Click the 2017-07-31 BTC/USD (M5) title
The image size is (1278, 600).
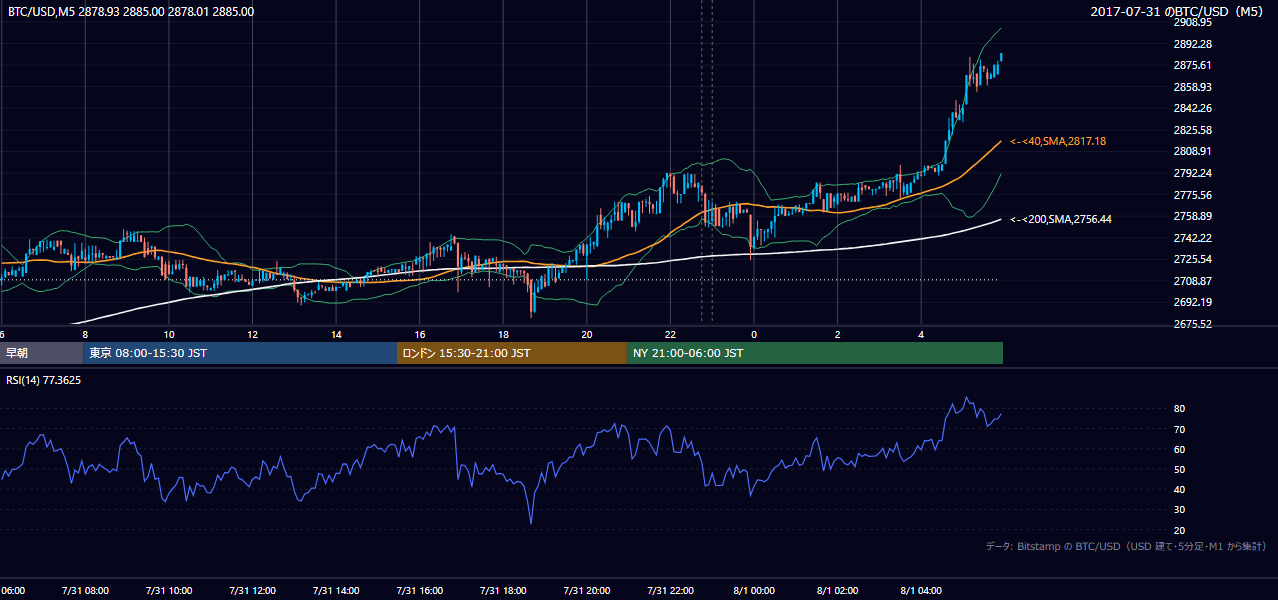click(x=1177, y=12)
